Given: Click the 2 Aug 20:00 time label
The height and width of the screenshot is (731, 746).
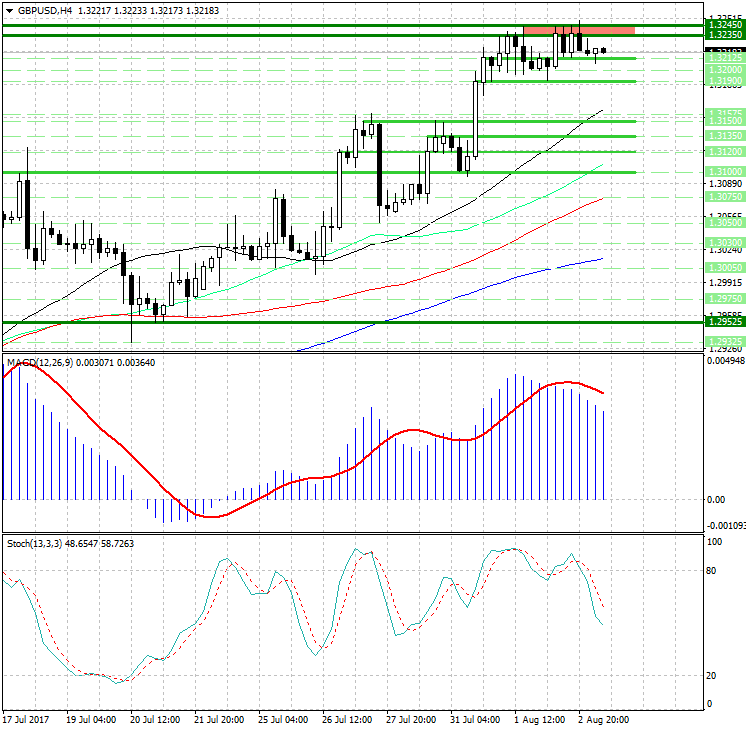Looking at the screenshot, I should point(603,719).
